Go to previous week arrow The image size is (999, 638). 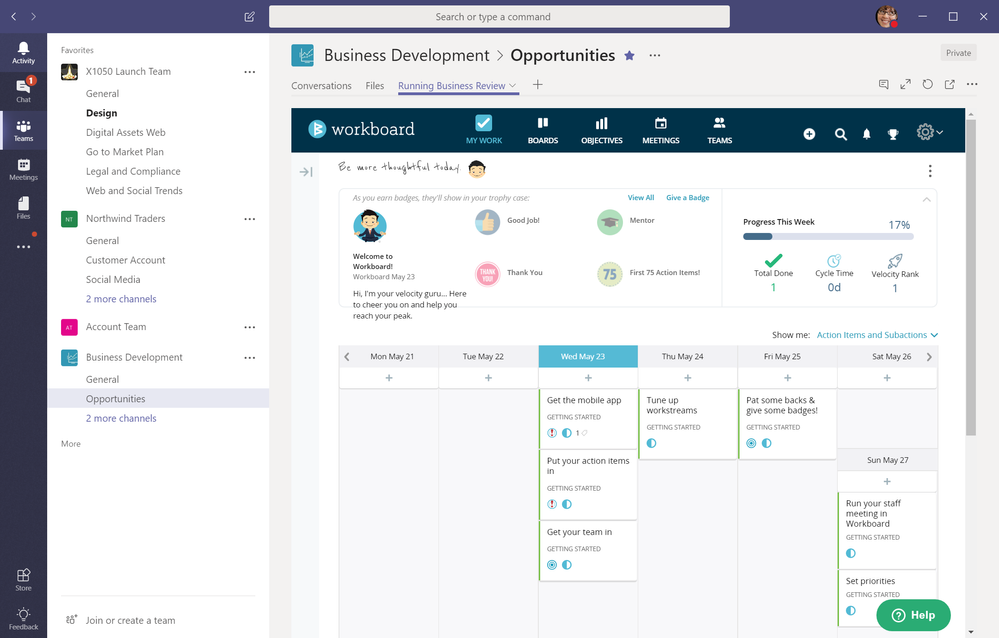[347, 357]
